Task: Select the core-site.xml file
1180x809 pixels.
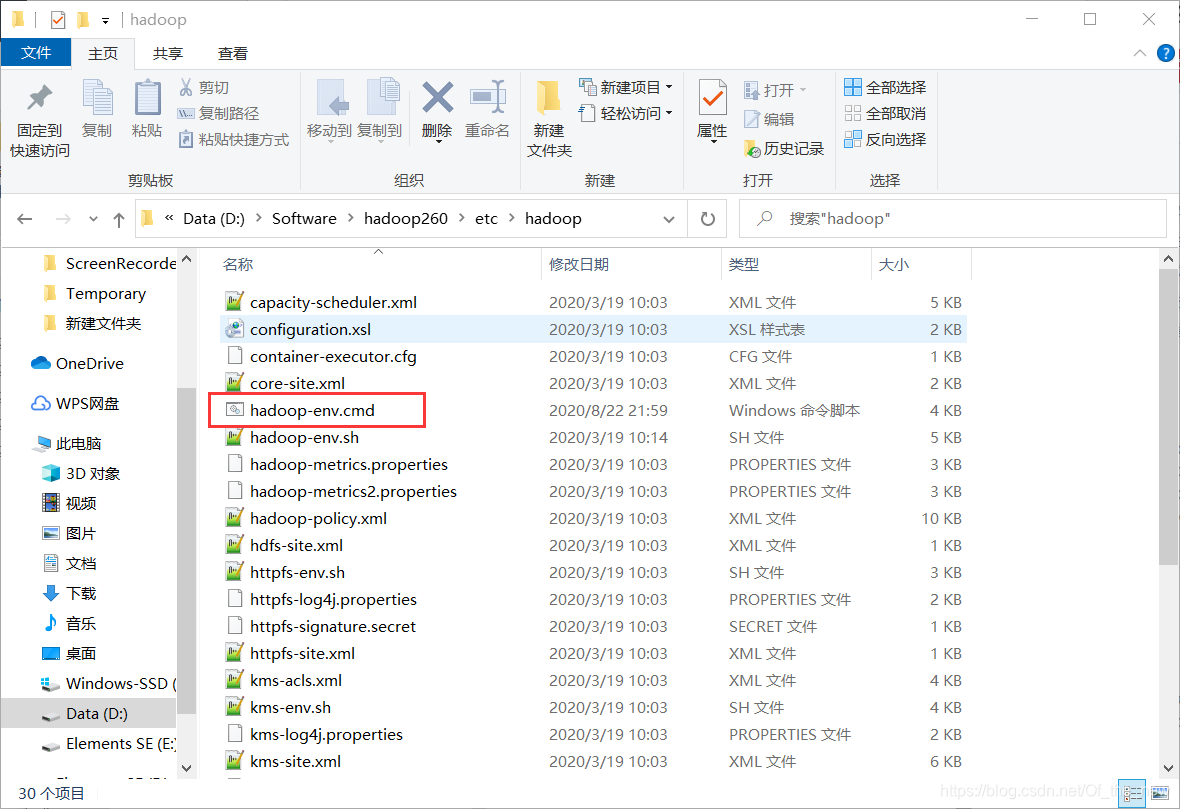Action: tap(297, 383)
